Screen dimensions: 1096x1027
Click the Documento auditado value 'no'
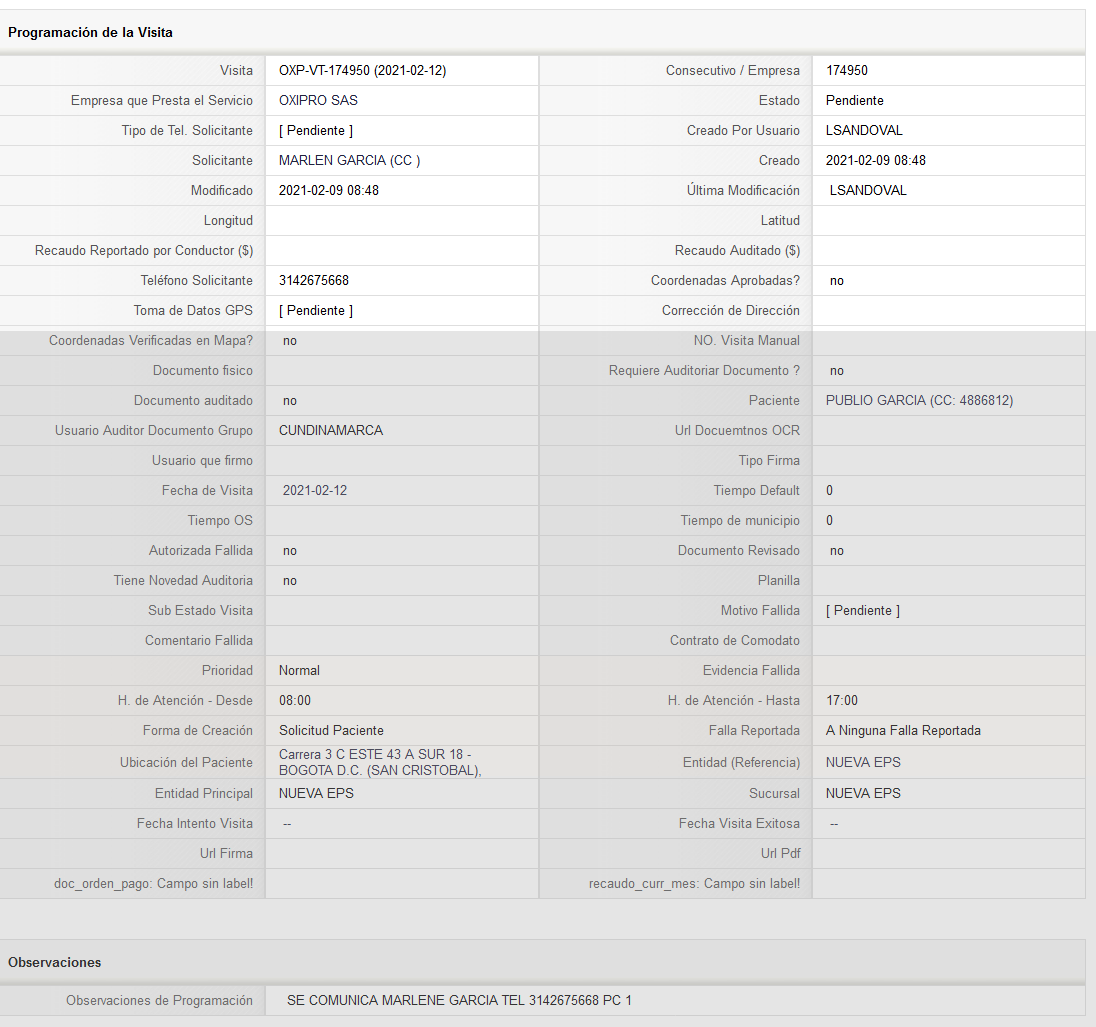tap(290, 401)
